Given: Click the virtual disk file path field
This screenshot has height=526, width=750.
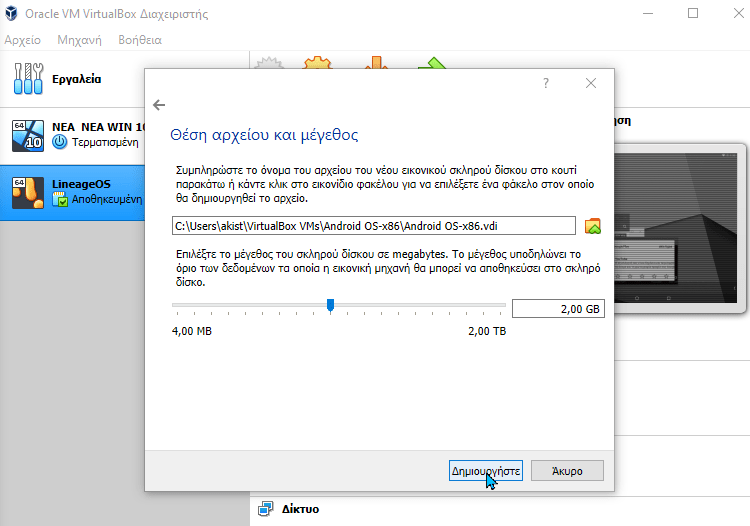Looking at the screenshot, I should 374,226.
